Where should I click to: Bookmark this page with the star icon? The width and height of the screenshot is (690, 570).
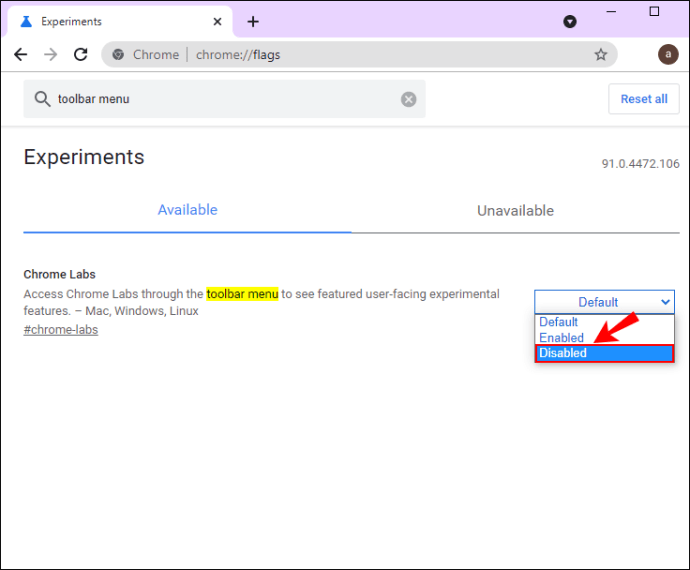click(x=601, y=55)
